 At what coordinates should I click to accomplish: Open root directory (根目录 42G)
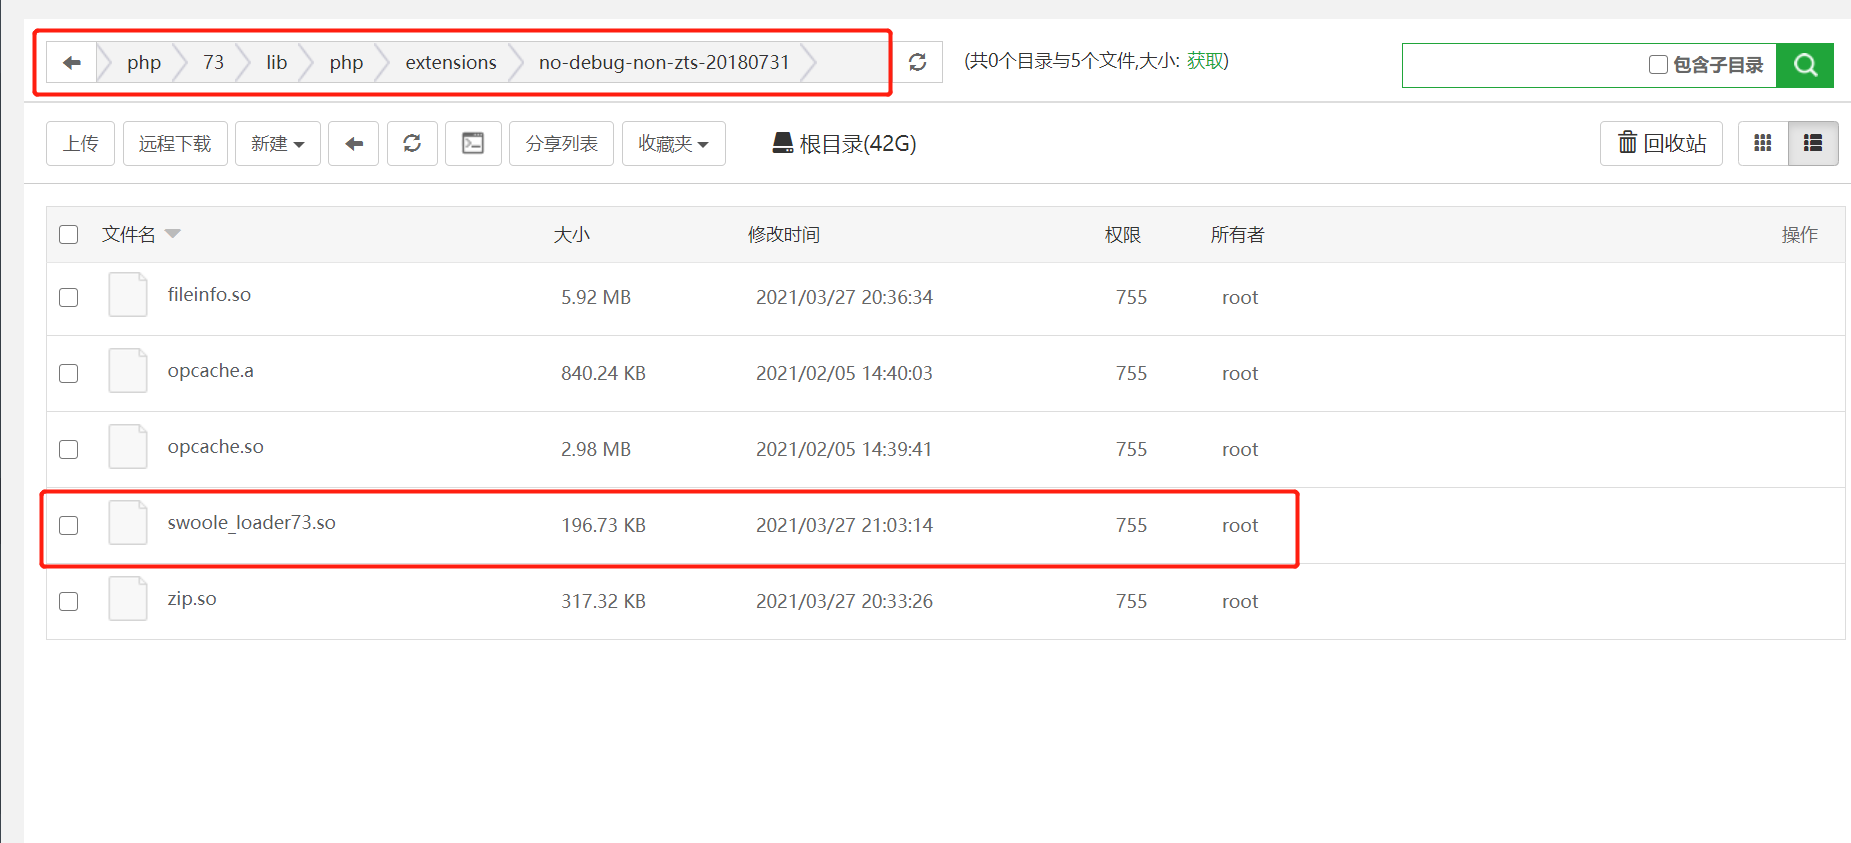click(x=845, y=144)
